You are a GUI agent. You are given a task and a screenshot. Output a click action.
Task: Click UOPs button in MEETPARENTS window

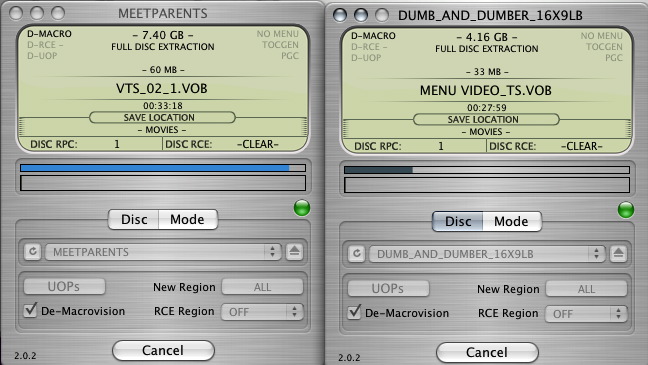point(64,286)
